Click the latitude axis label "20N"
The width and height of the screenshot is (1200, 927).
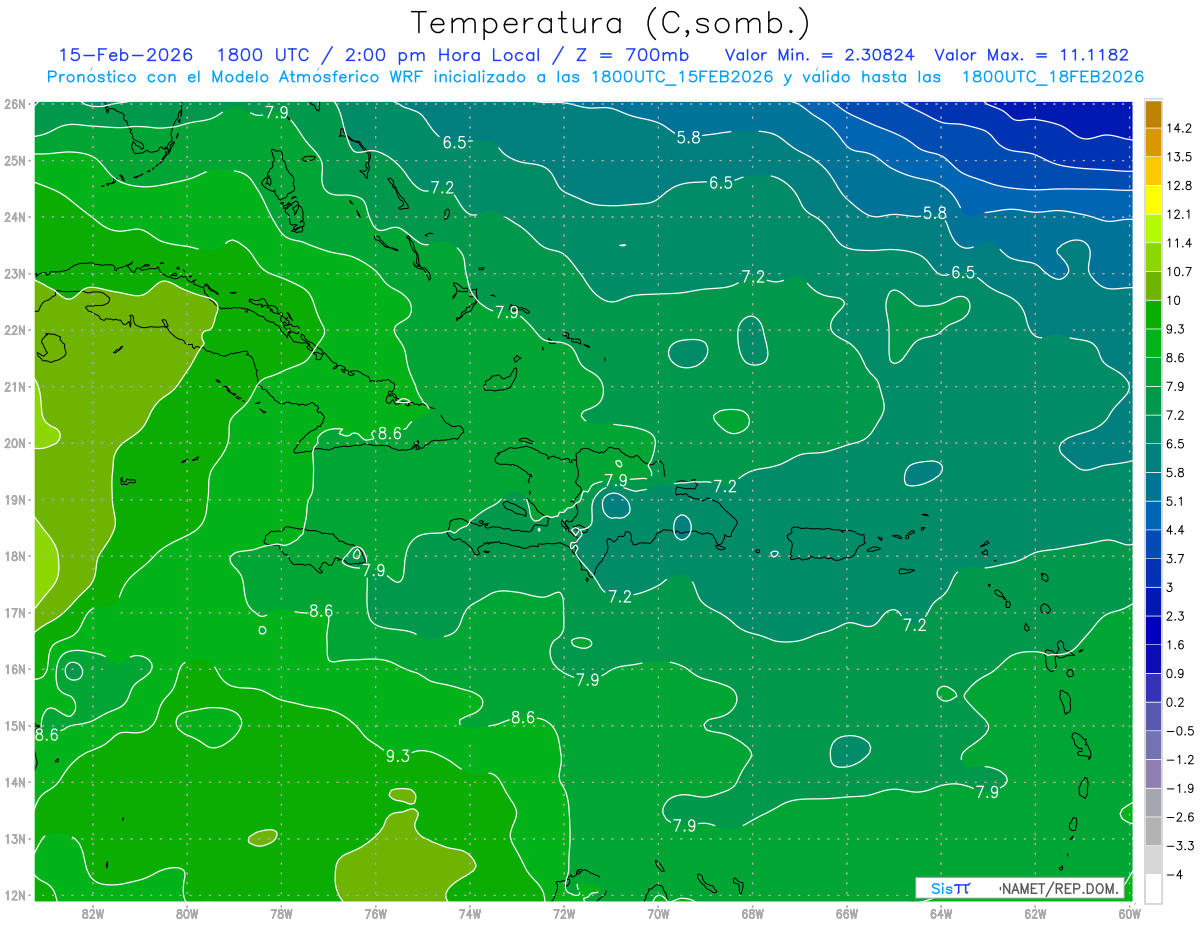coord(14,443)
